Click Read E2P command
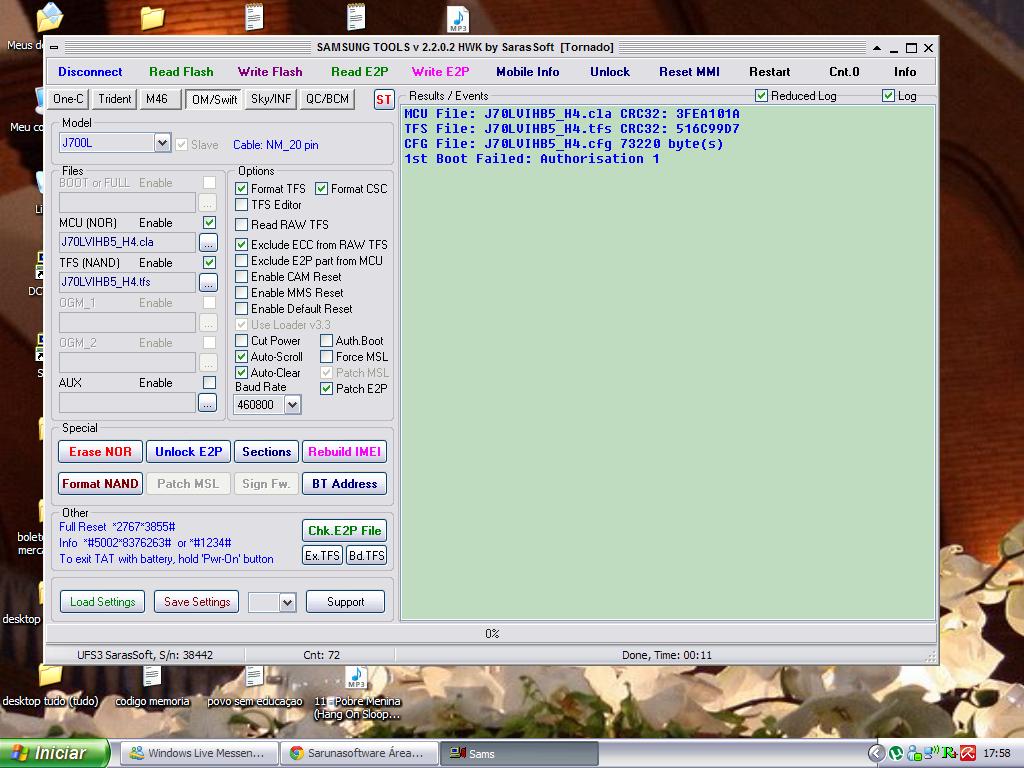The image size is (1024, 768). (x=359, y=72)
